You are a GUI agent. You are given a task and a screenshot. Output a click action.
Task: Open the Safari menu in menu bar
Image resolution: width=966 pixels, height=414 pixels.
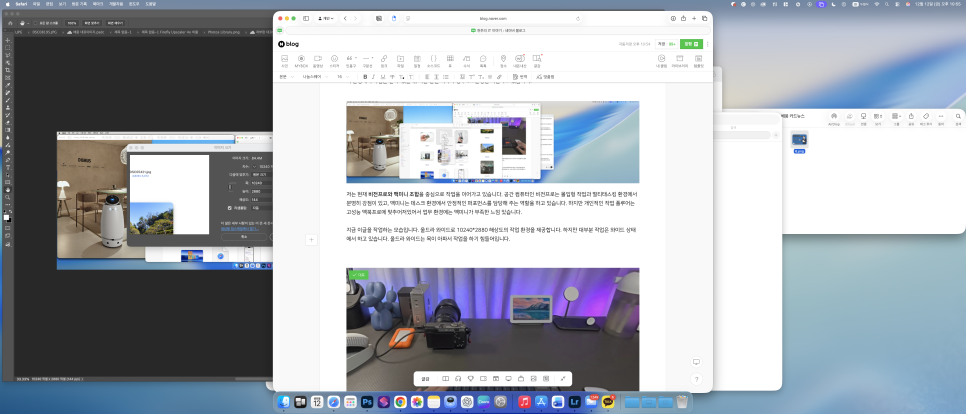pos(20,3)
